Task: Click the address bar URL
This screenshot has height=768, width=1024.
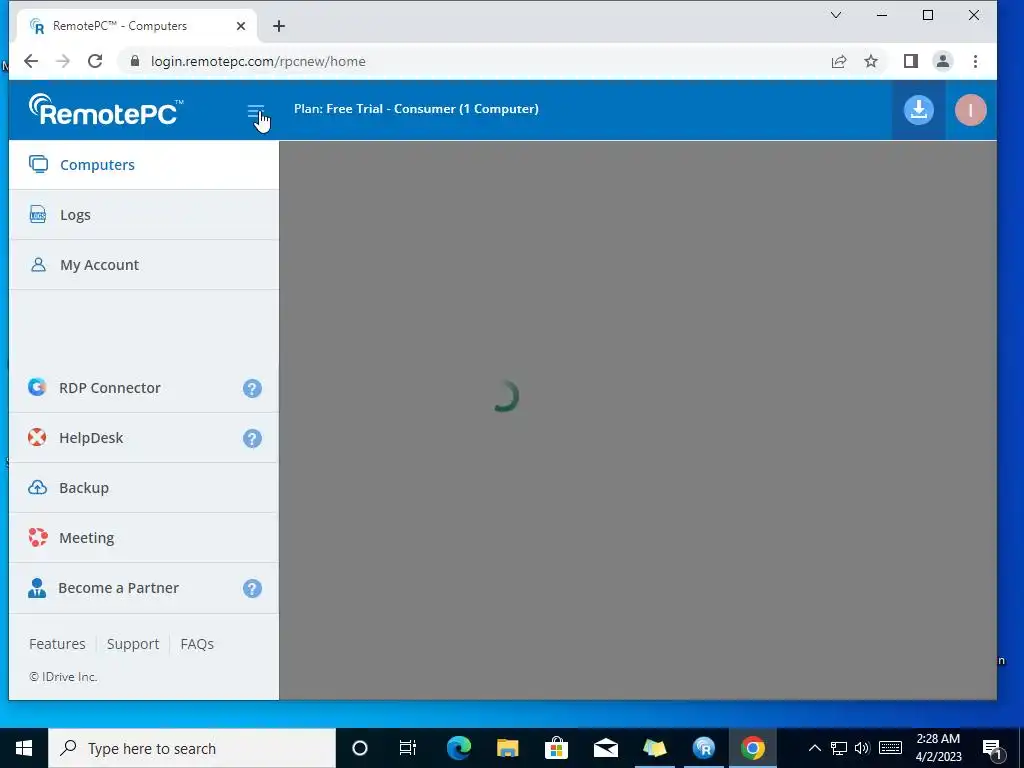Action: (258, 61)
